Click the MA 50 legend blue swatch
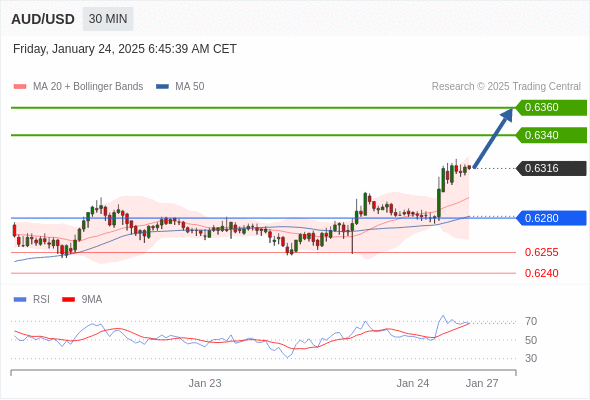Viewport: 590px width, 400px height. coord(162,87)
